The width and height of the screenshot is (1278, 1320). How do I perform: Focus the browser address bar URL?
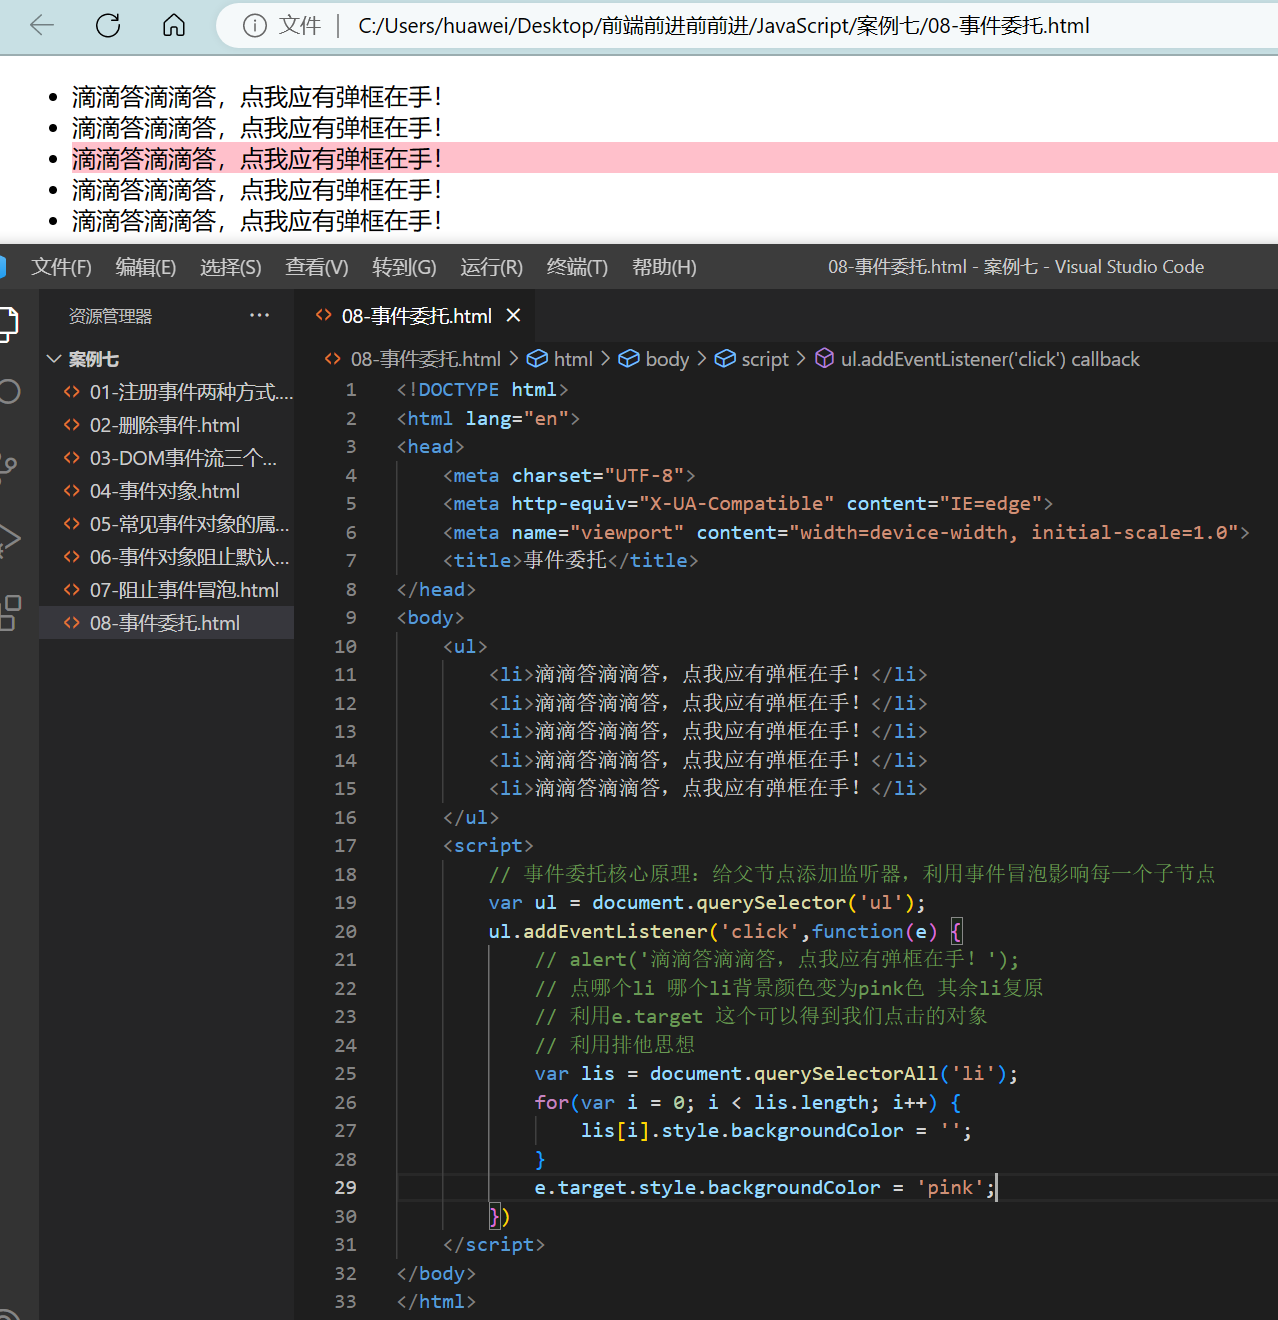pos(724,25)
